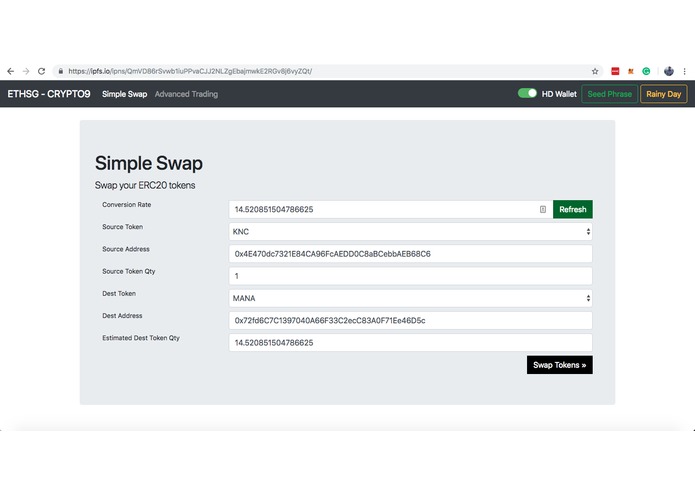This screenshot has height=494, width=695.
Task: Click the Seed Phrase button
Action: pos(609,94)
